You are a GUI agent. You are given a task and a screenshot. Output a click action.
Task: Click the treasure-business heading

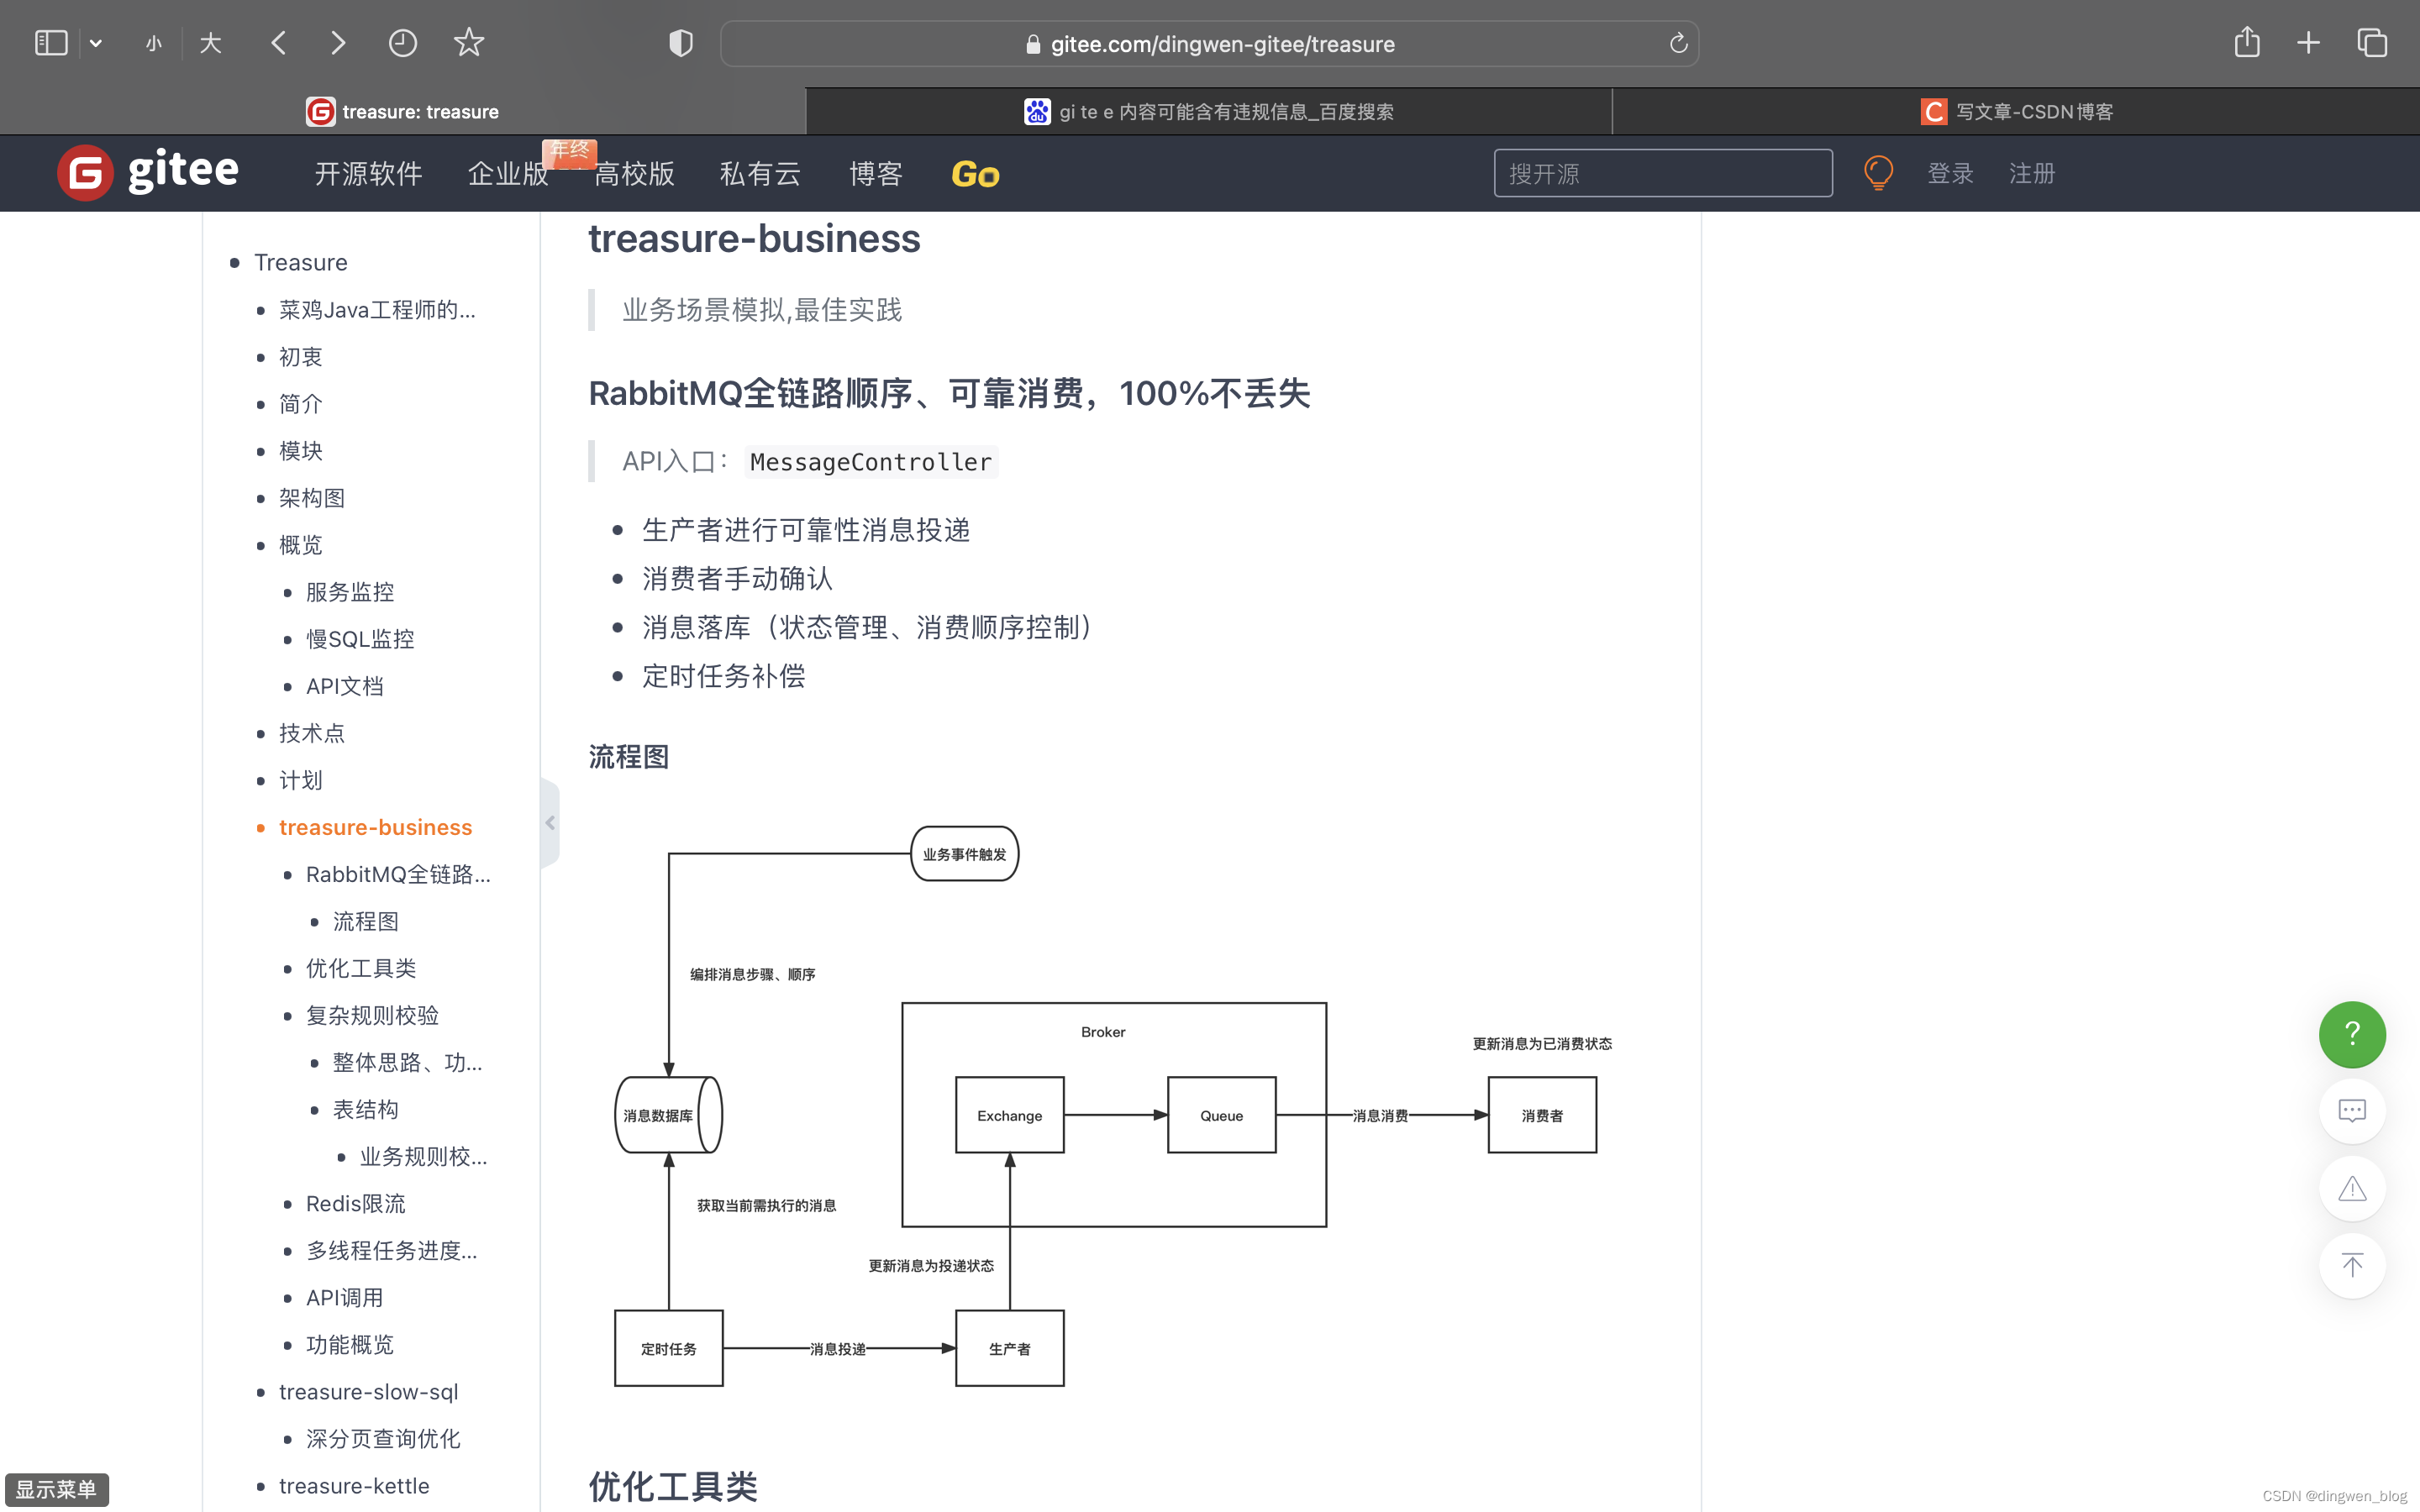click(x=754, y=239)
